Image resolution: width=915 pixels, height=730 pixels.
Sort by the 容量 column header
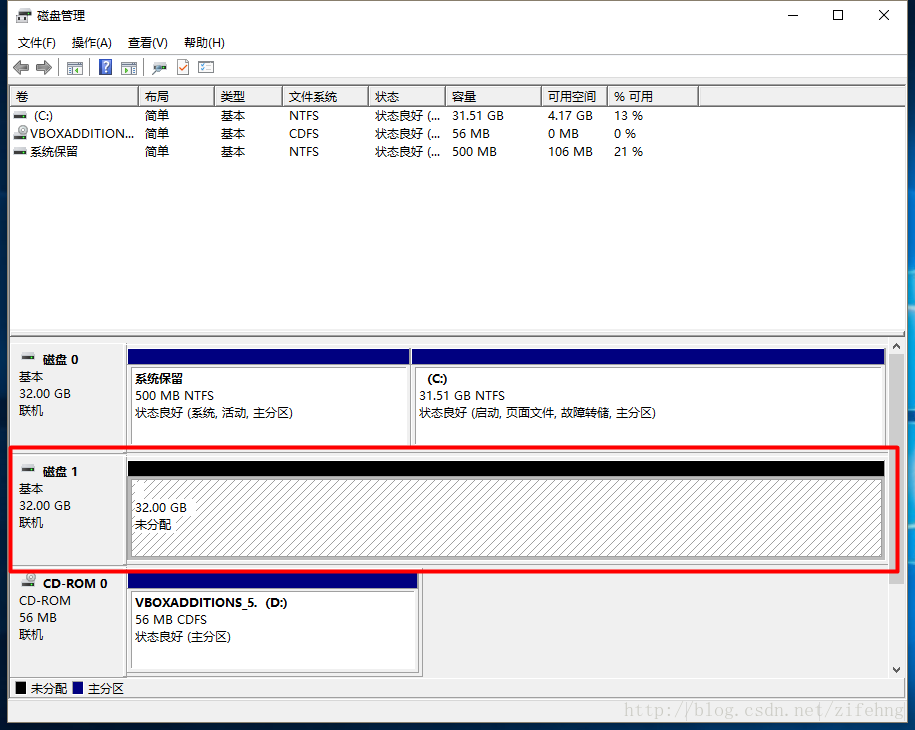(x=494, y=96)
